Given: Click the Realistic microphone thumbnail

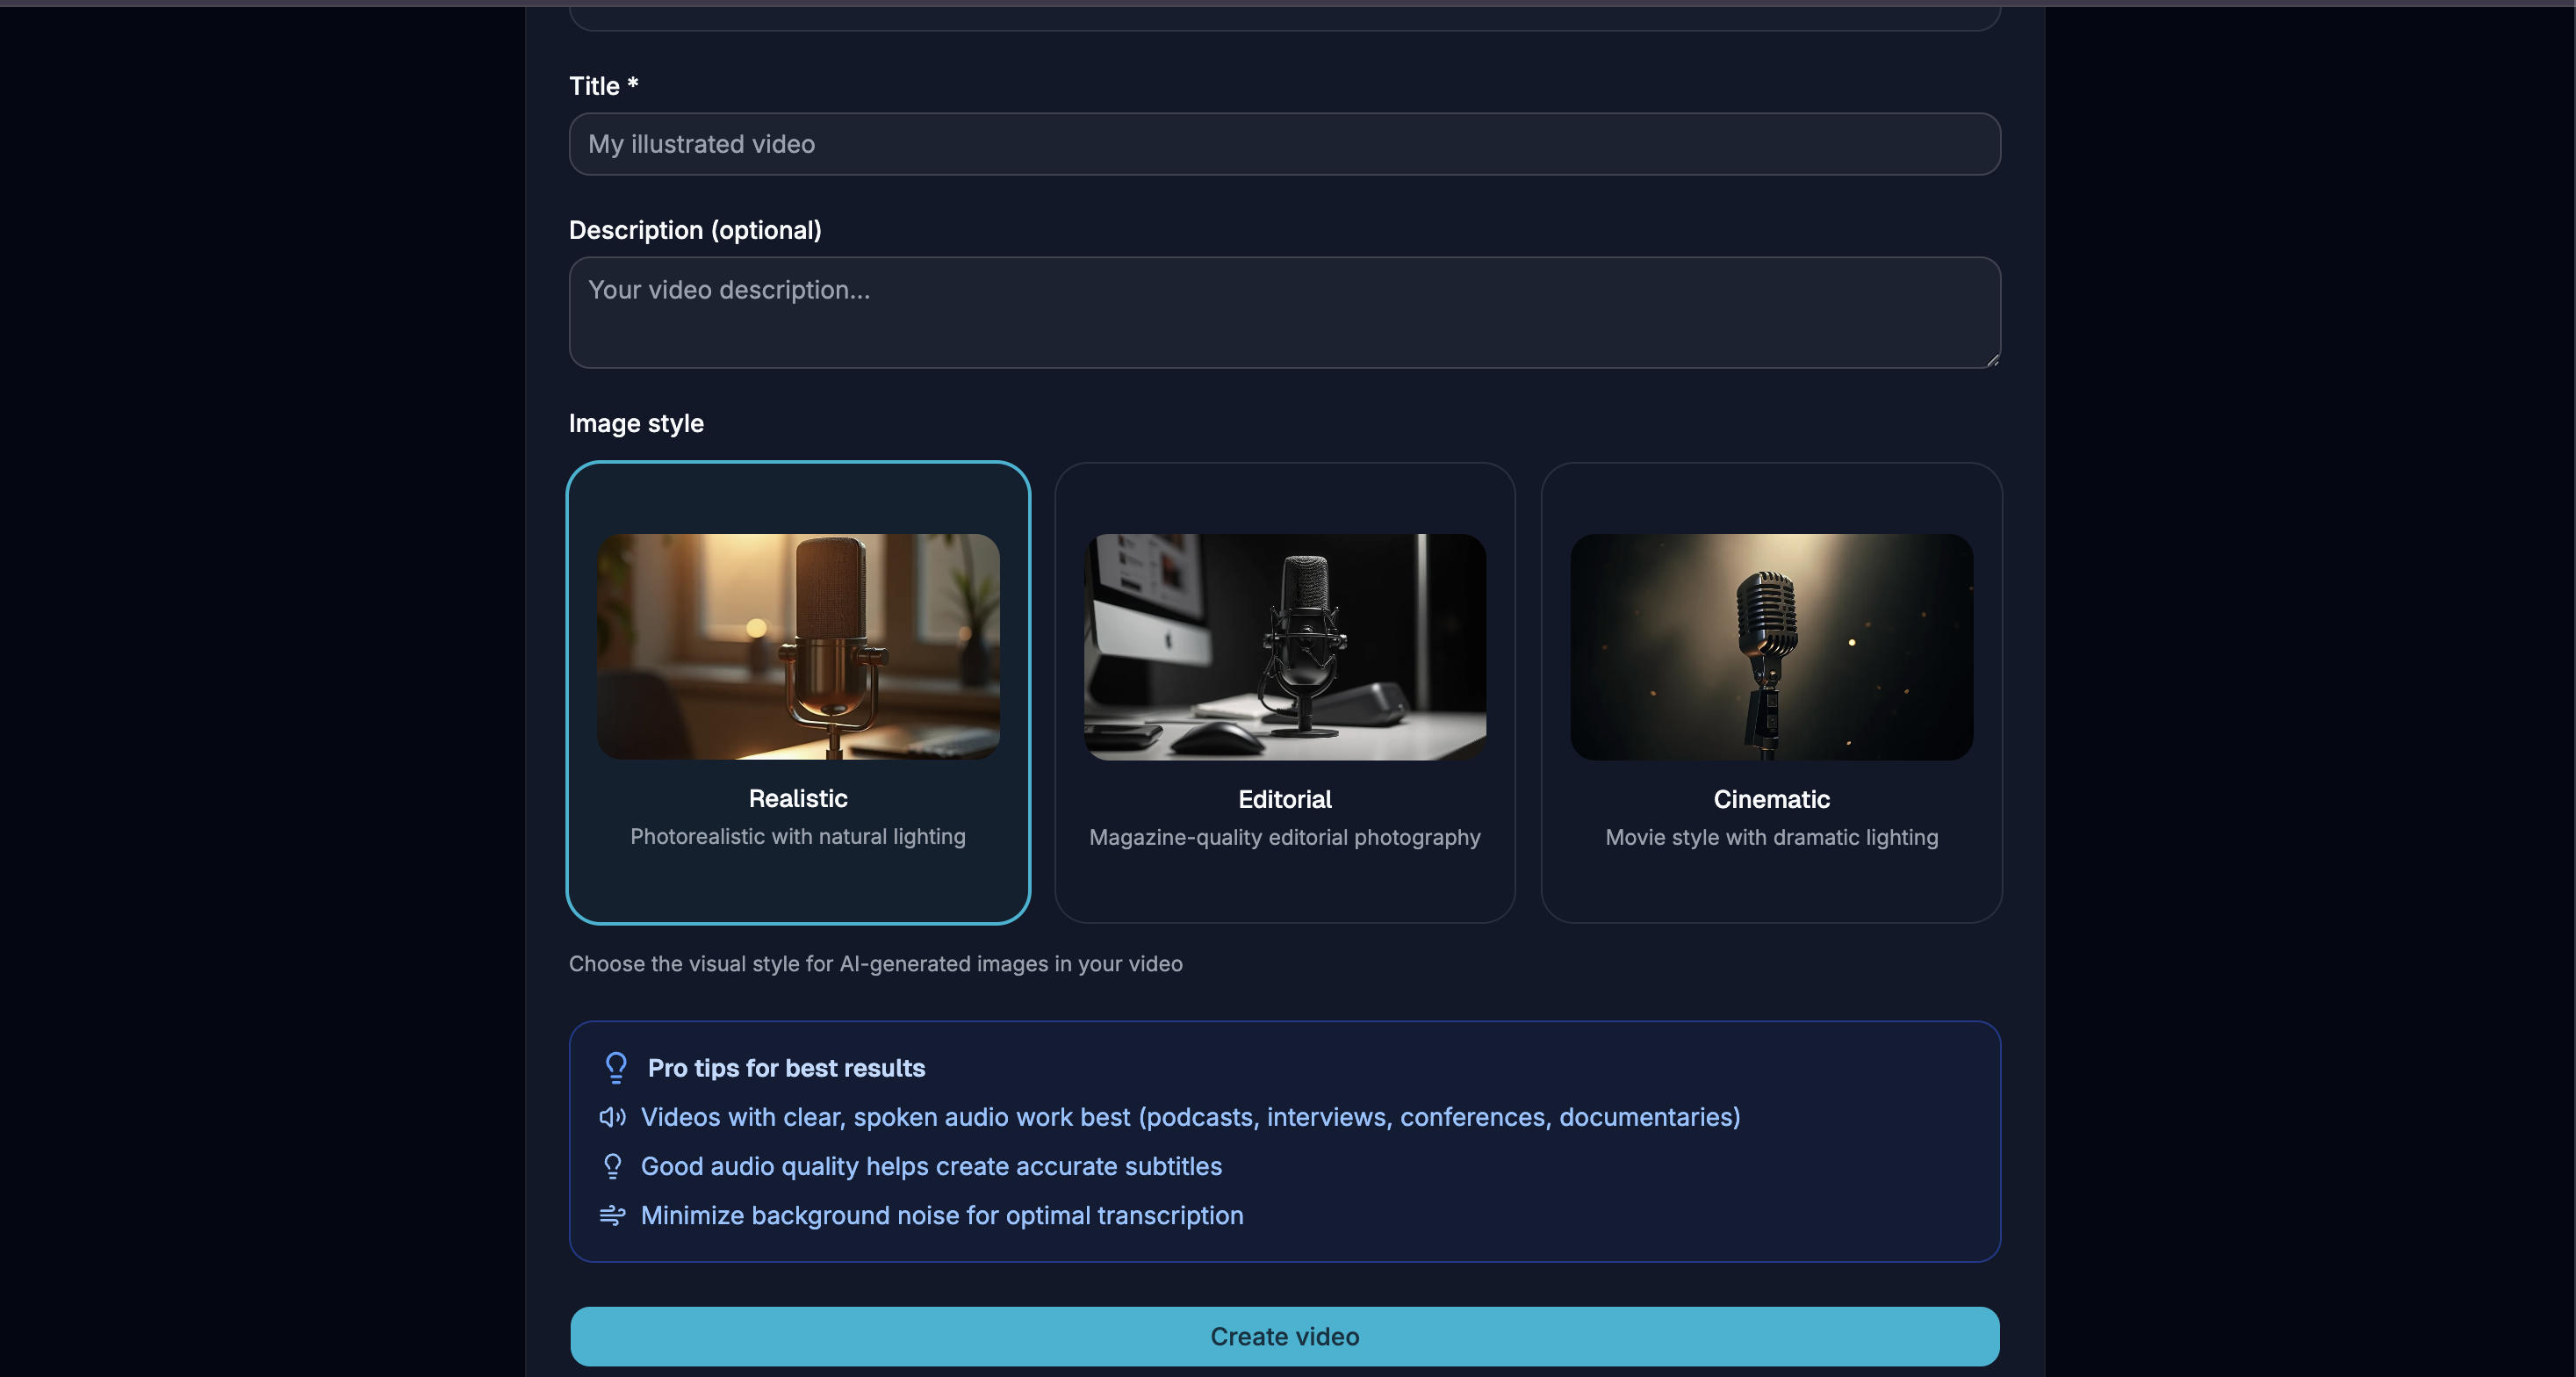Looking at the screenshot, I should pos(798,645).
